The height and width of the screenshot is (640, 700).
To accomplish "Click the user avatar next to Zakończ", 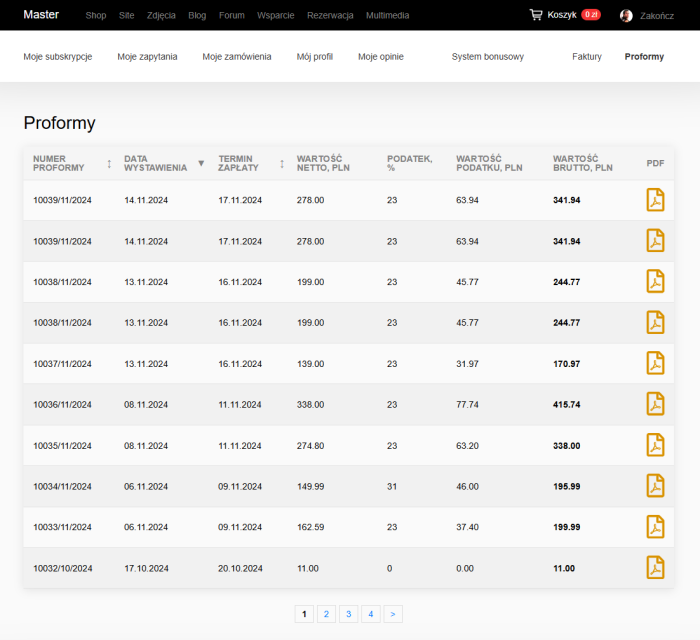I will 626,15.
